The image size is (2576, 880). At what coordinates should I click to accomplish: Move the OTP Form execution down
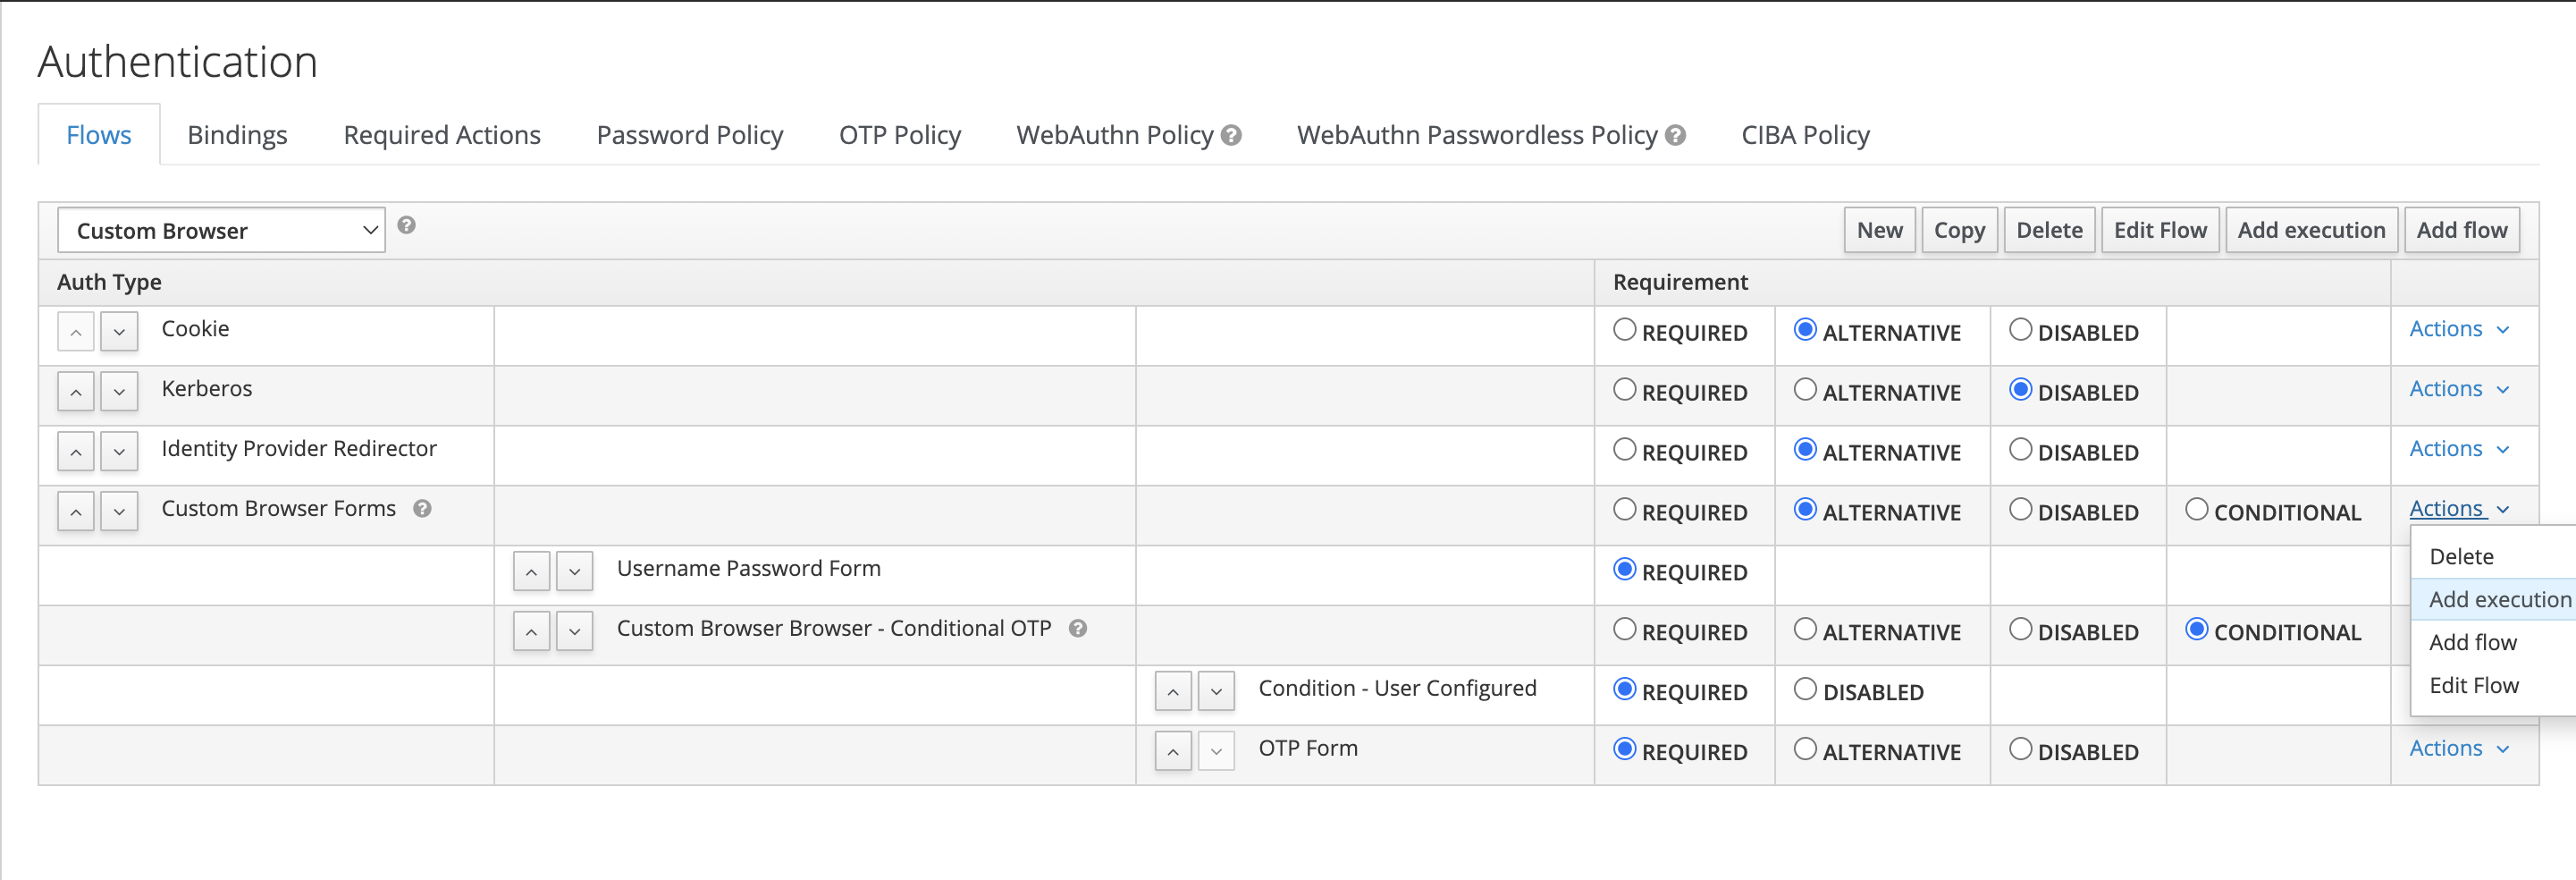coord(1216,750)
